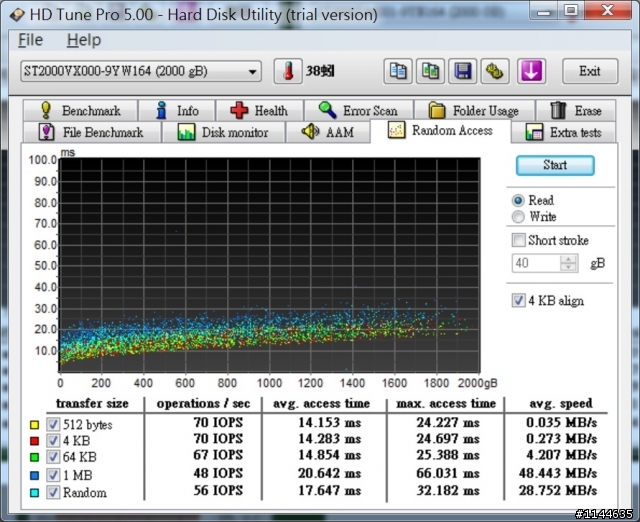Image resolution: width=640 pixels, height=522 pixels.
Task: Uncheck the 64 KB transfer size
Action: [53, 457]
